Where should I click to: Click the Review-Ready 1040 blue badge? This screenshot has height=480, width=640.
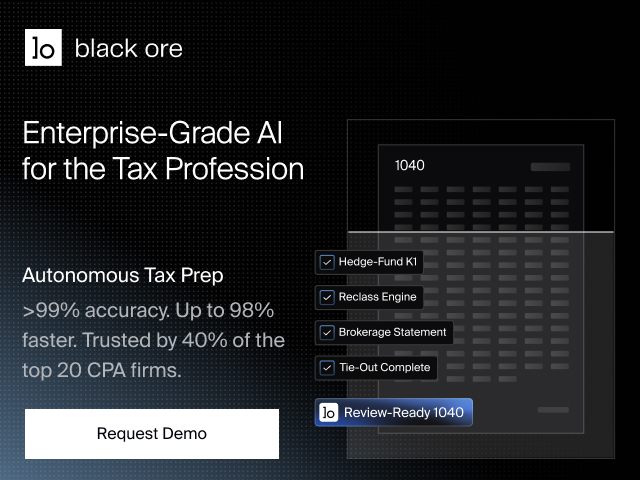pyautogui.click(x=394, y=412)
